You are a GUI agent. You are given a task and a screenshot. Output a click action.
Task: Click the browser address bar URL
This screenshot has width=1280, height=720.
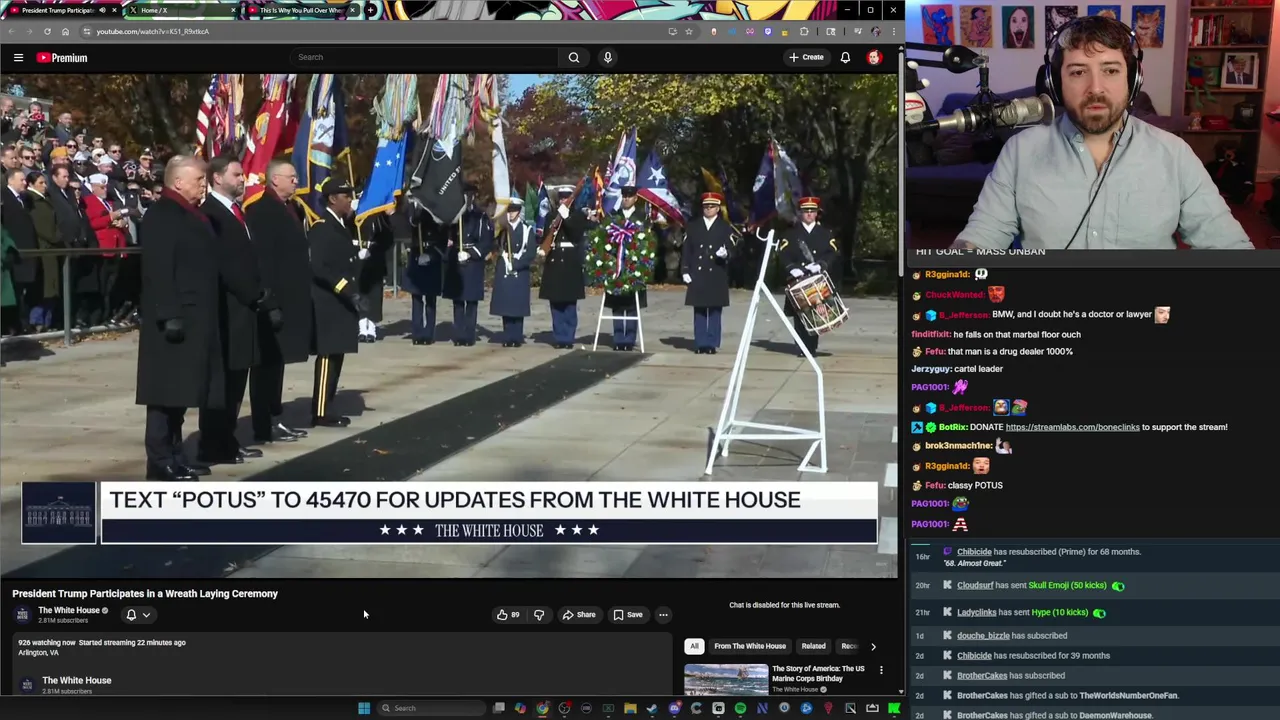[153, 31]
